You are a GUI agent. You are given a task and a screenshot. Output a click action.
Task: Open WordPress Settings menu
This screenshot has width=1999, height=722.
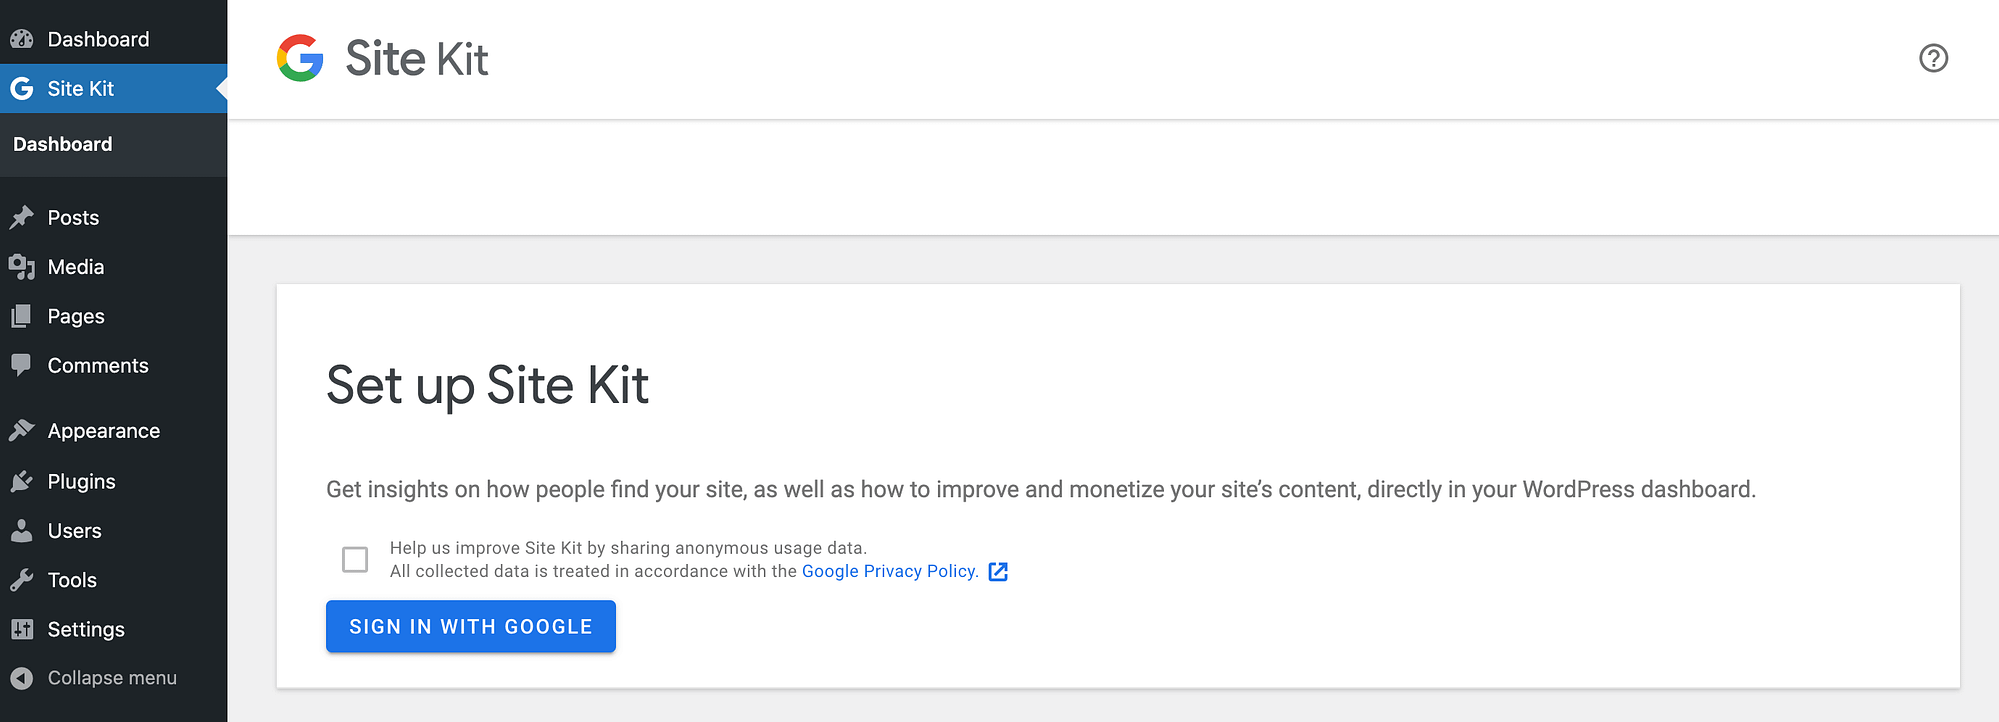click(114, 629)
